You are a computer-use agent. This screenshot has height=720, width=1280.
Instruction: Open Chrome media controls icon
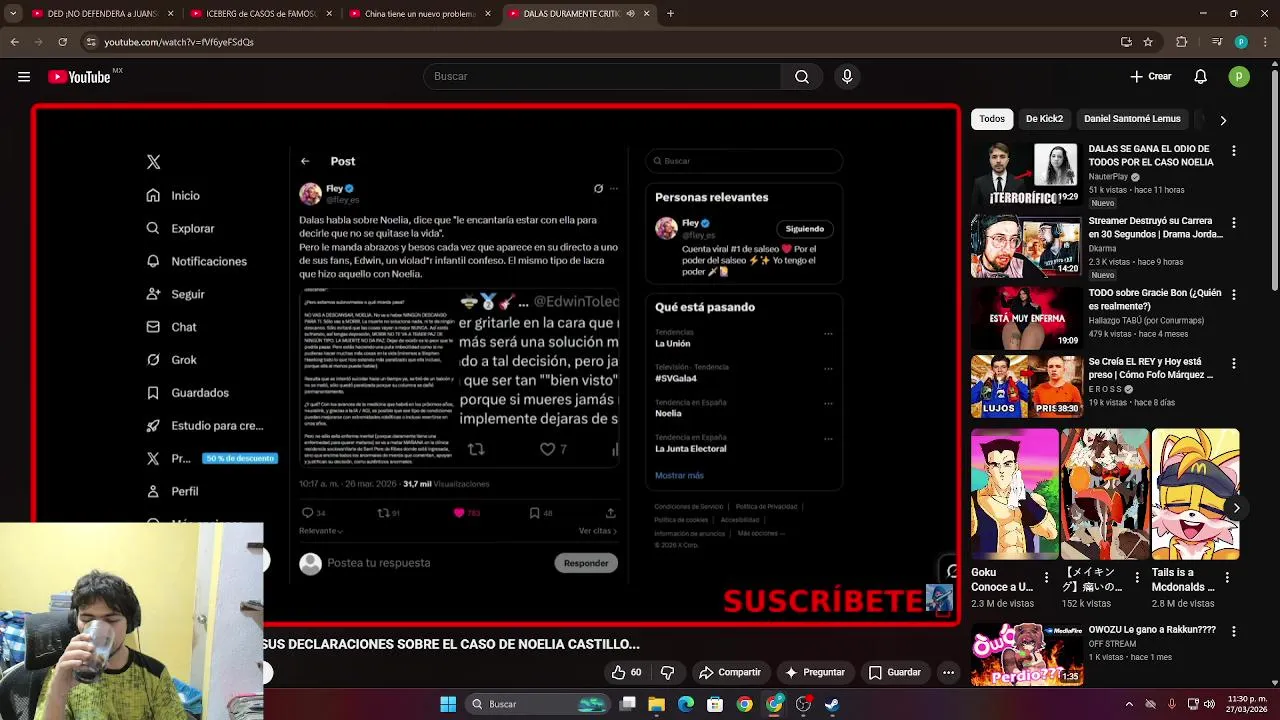click(x=1217, y=42)
